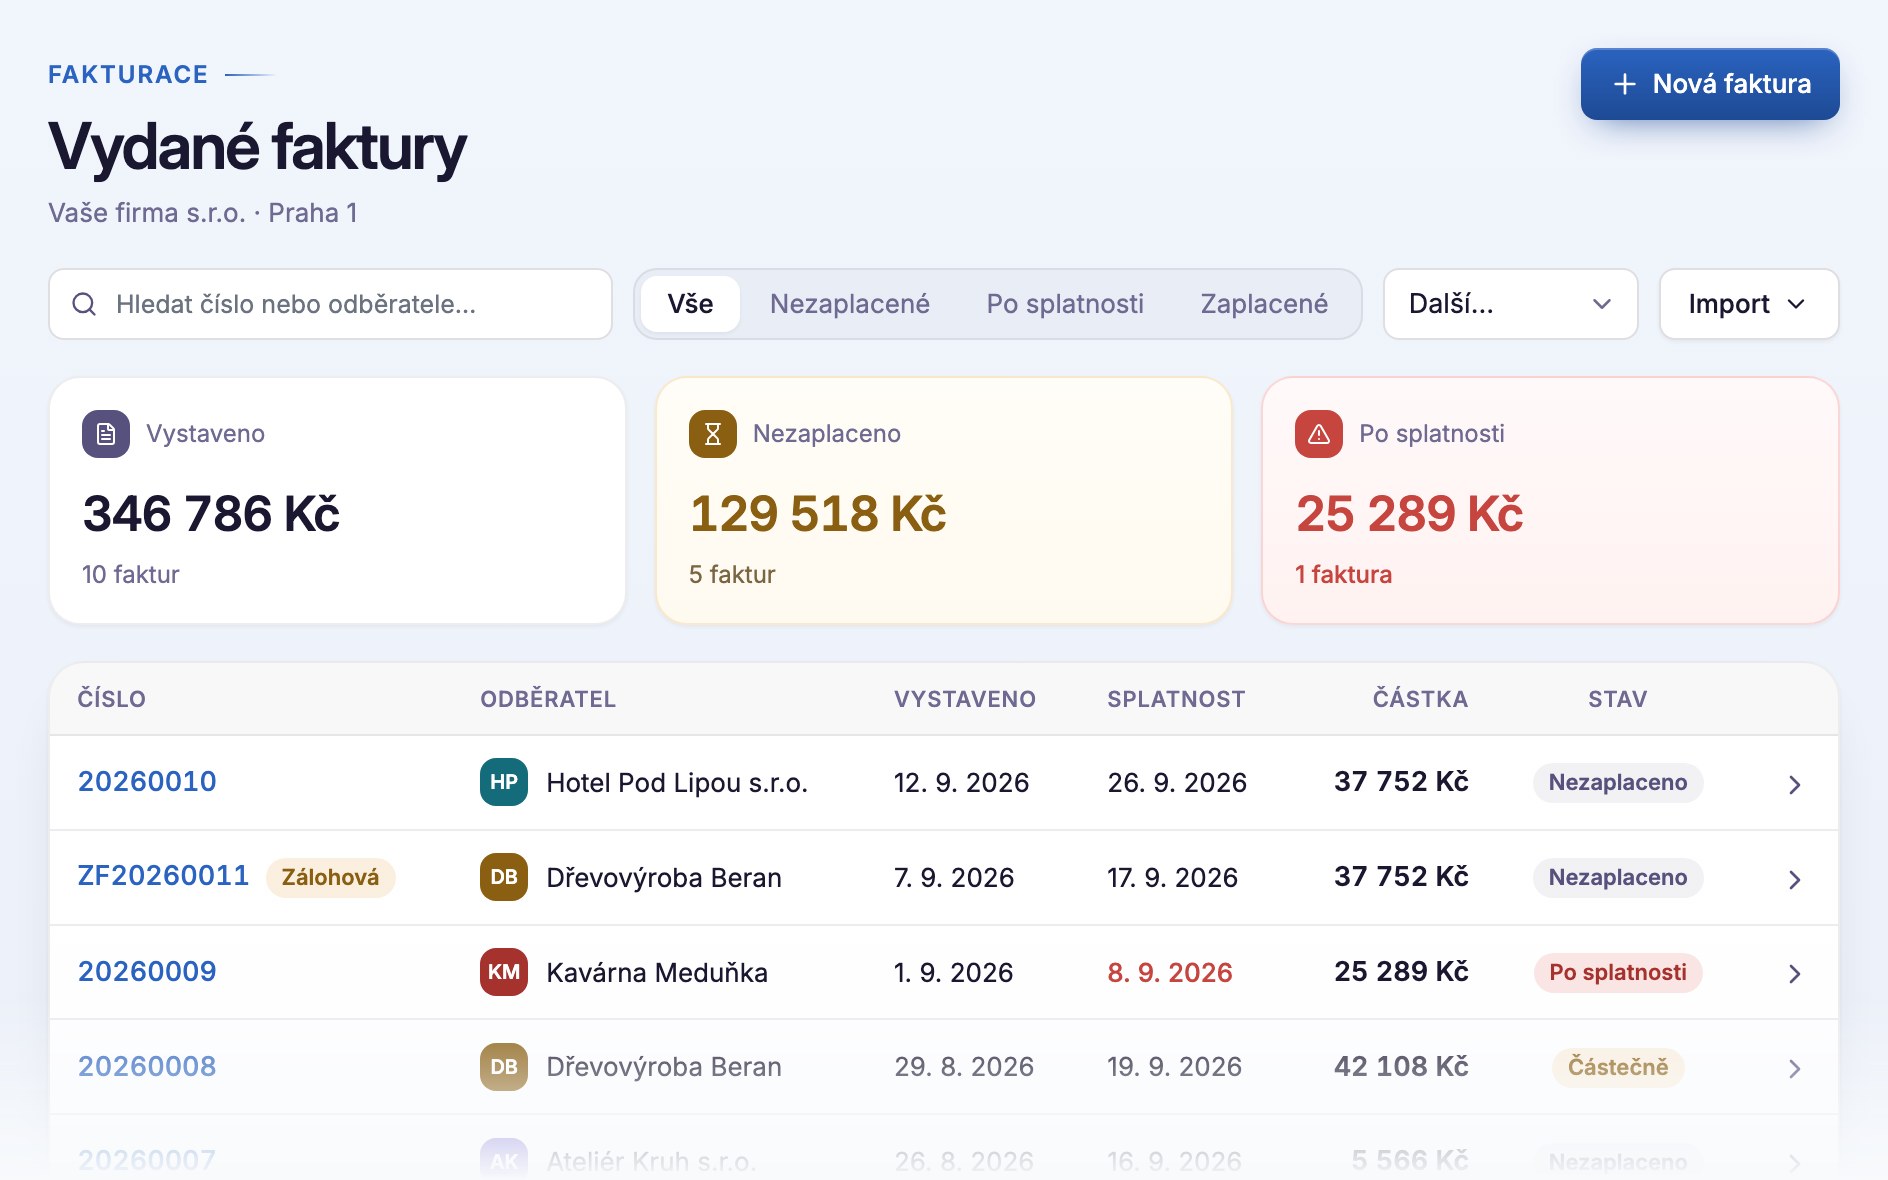This screenshot has height=1180, width=1888.
Task: Click the Kavárna Meduňka customer name
Action: point(657,972)
